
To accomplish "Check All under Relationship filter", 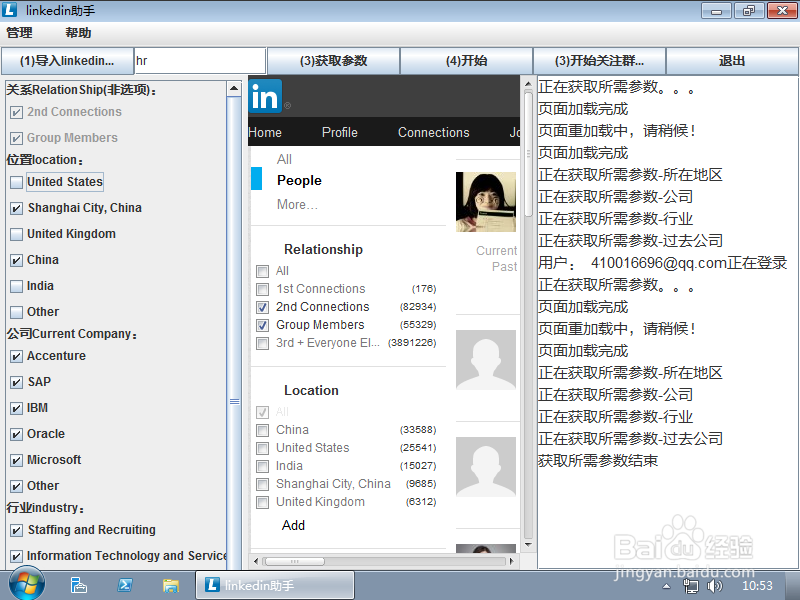I will [262, 271].
